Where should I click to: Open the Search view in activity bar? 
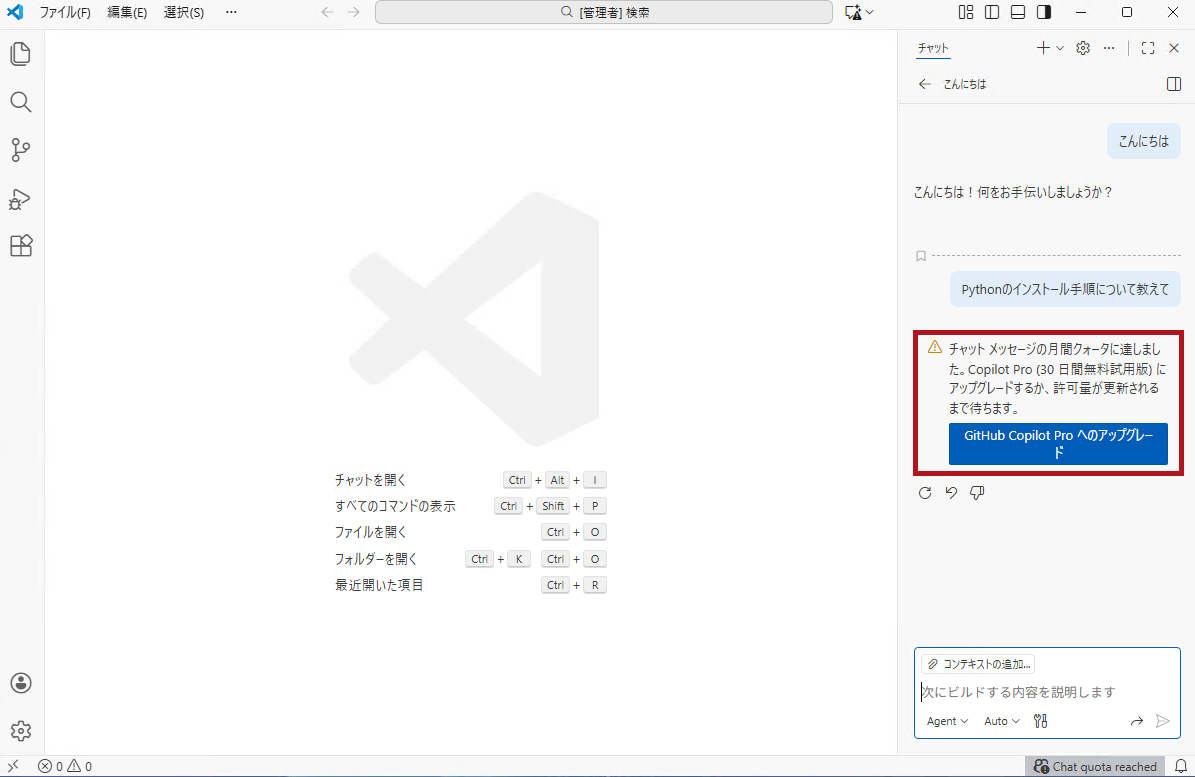point(21,102)
